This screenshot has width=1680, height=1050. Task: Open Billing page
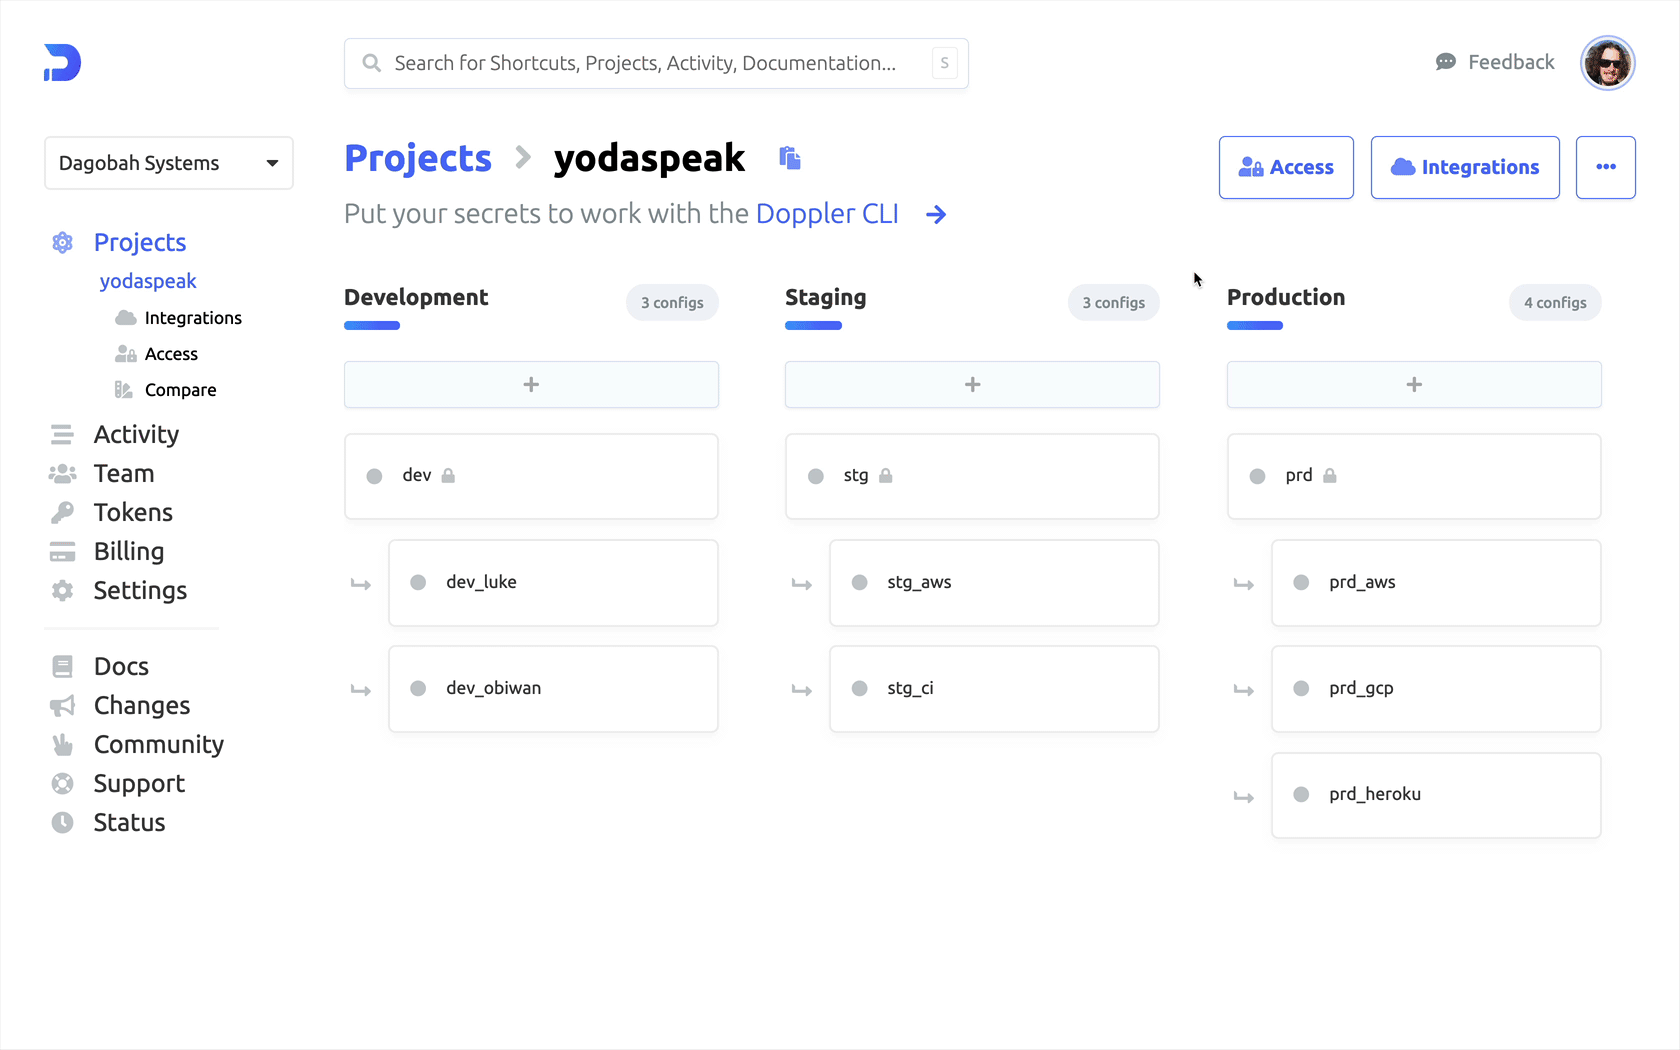[x=129, y=551]
